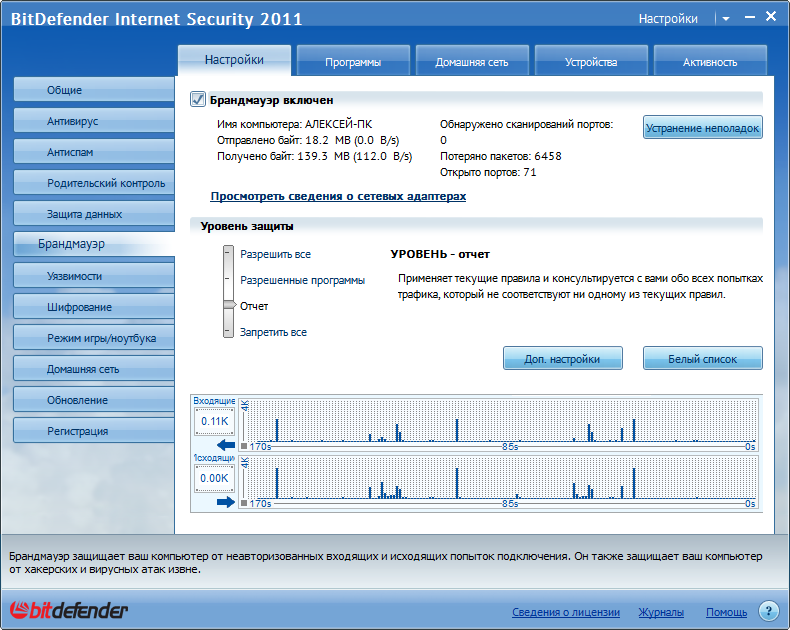
Task: Open the Сведения о лицензии link
Action: (566, 612)
